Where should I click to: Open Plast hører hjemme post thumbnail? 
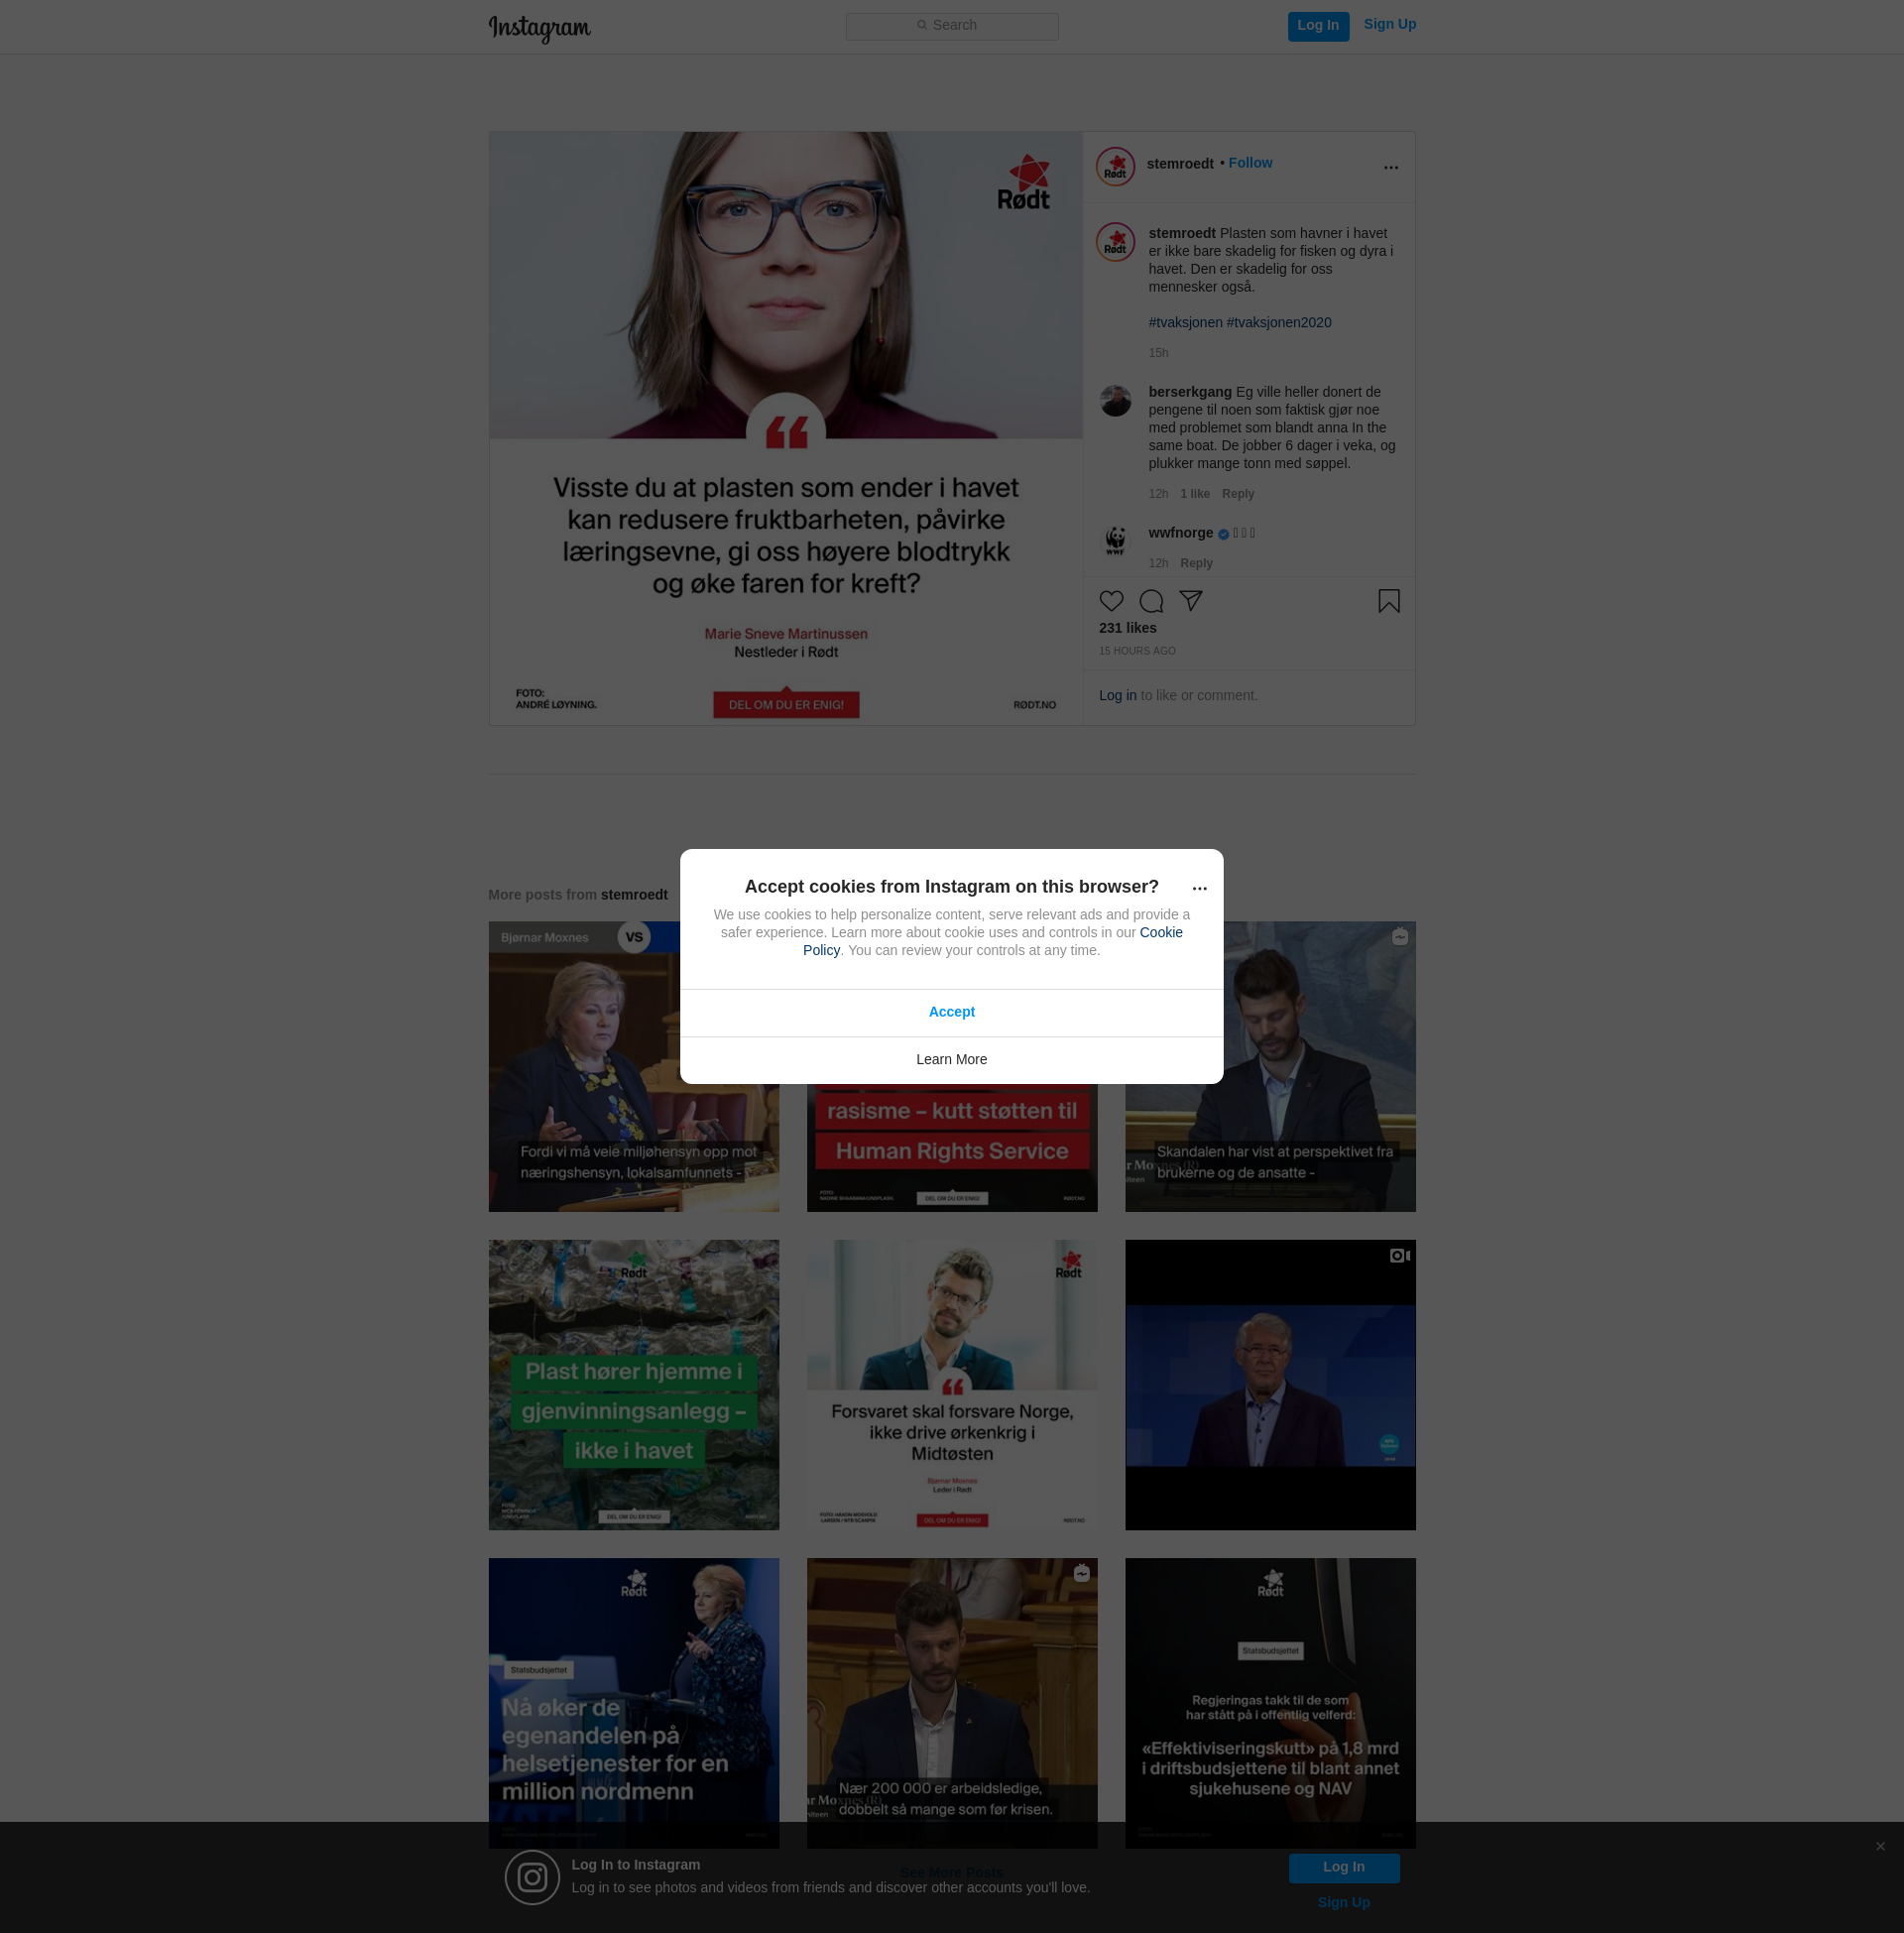pos(633,1385)
